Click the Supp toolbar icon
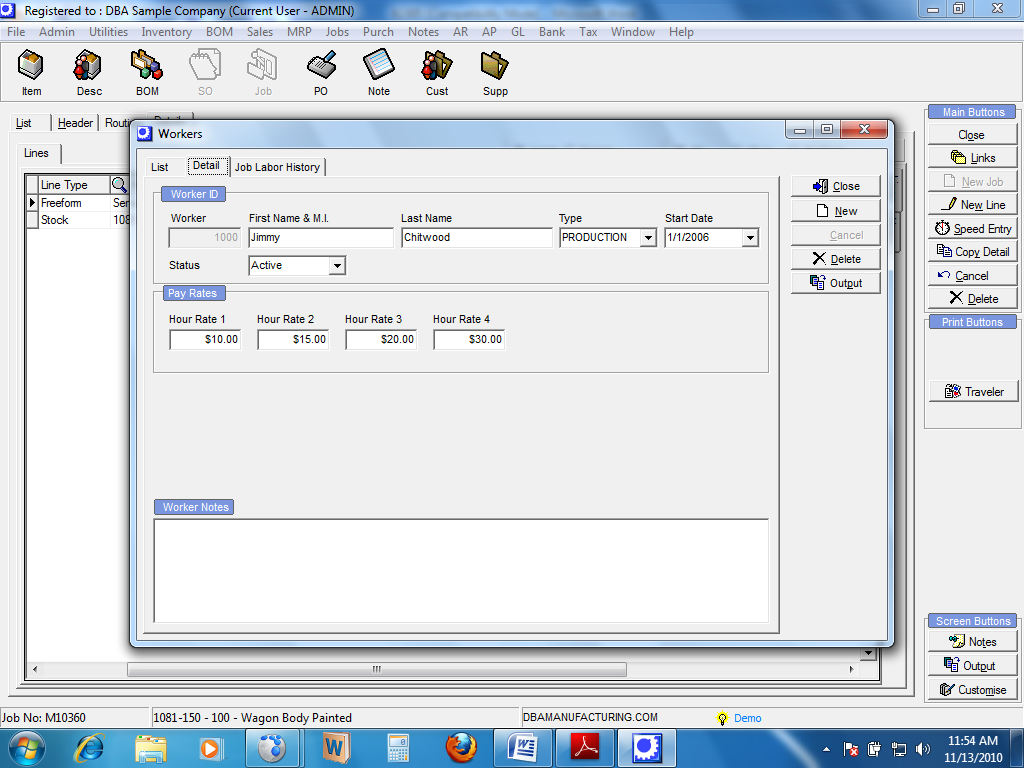Screen dimensions: 1024x768 495,72
